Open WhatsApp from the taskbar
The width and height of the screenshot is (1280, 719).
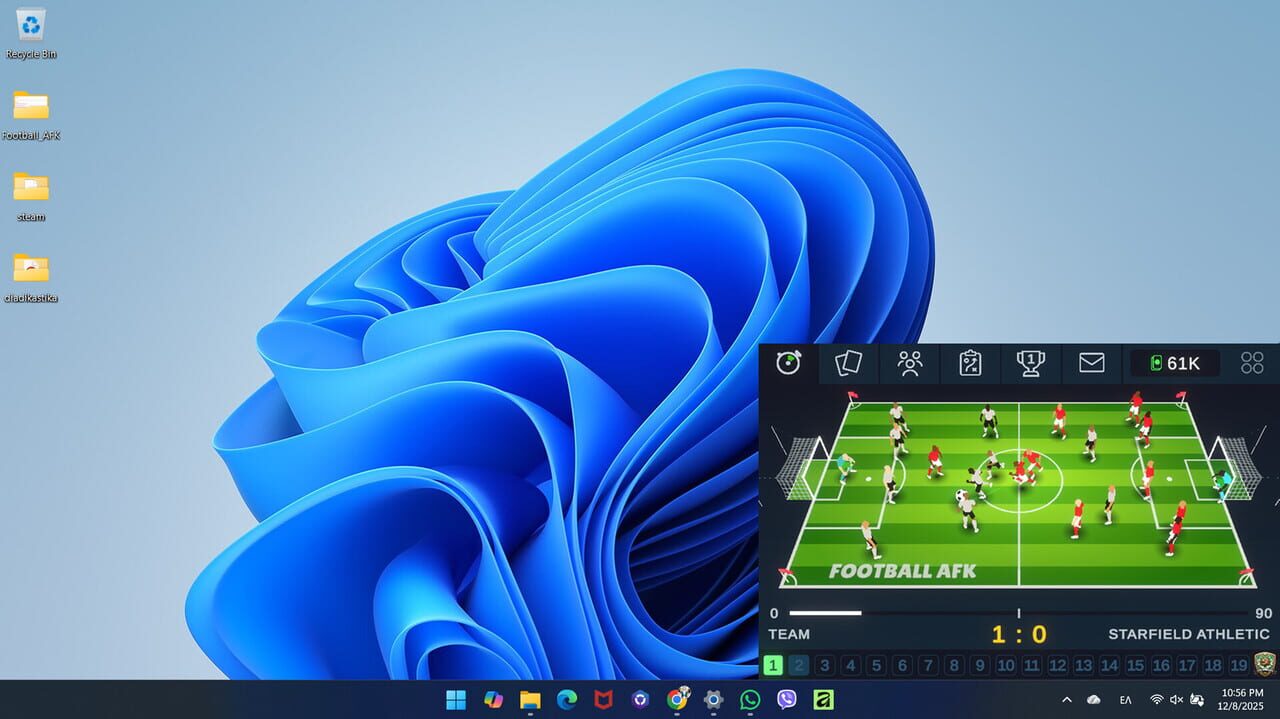click(749, 700)
